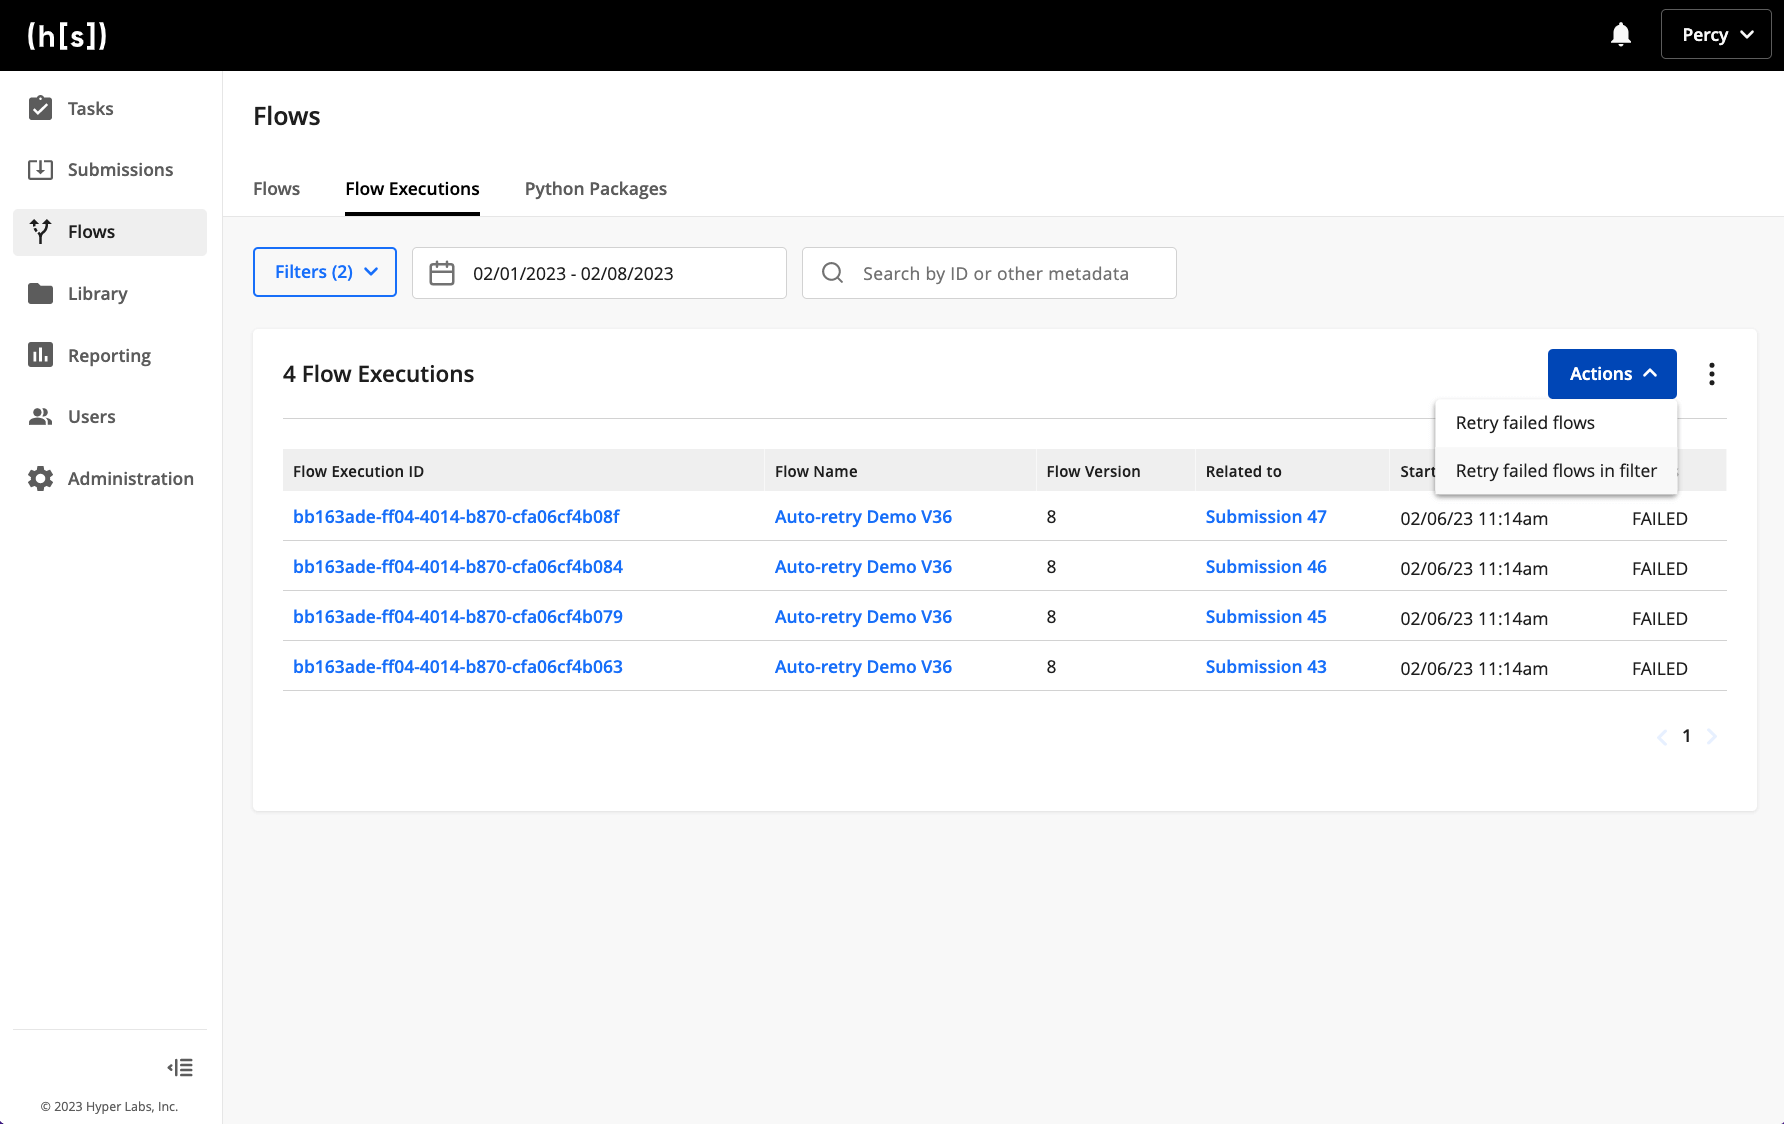The height and width of the screenshot is (1124, 1784).
Task: Open Administration settings
Action: (x=110, y=479)
